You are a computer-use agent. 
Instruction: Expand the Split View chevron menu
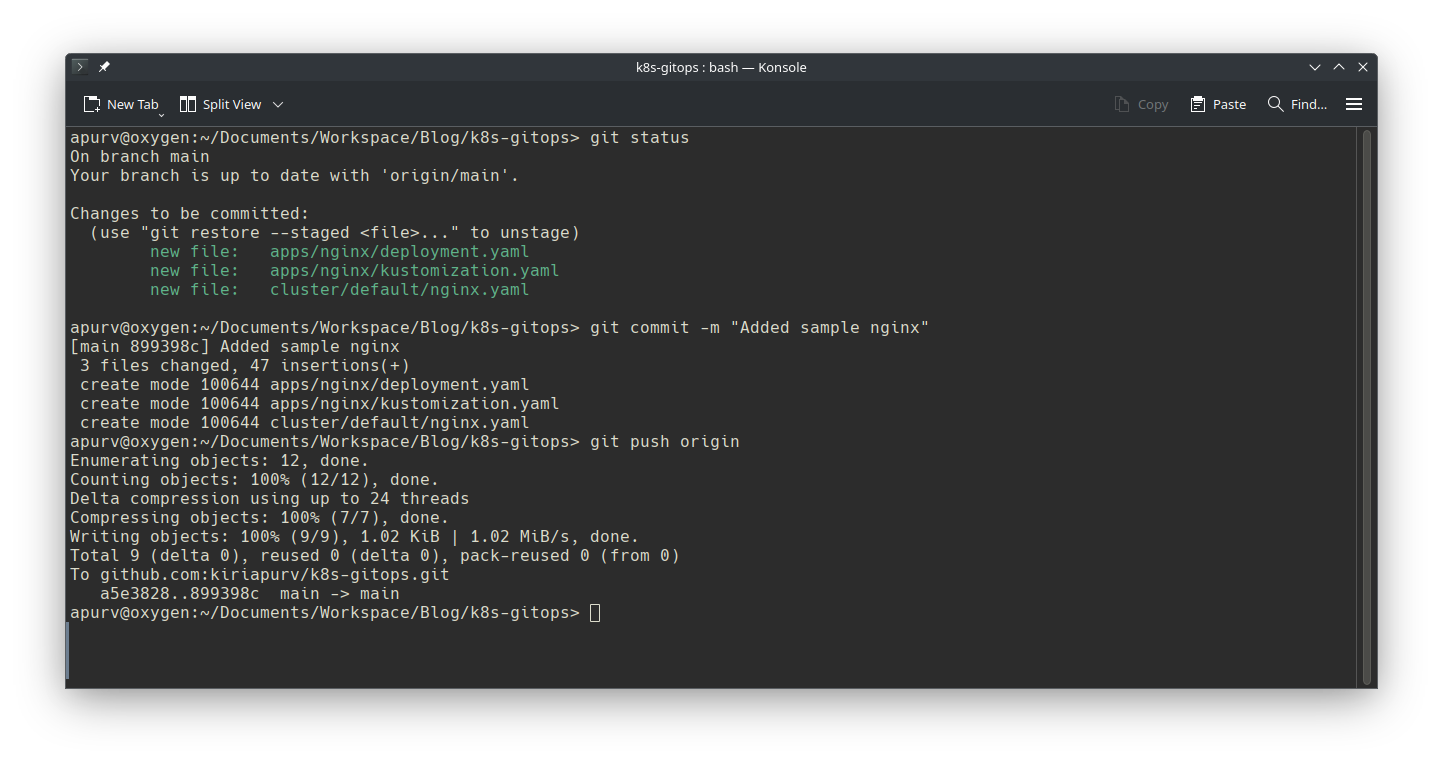pyautogui.click(x=278, y=104)
